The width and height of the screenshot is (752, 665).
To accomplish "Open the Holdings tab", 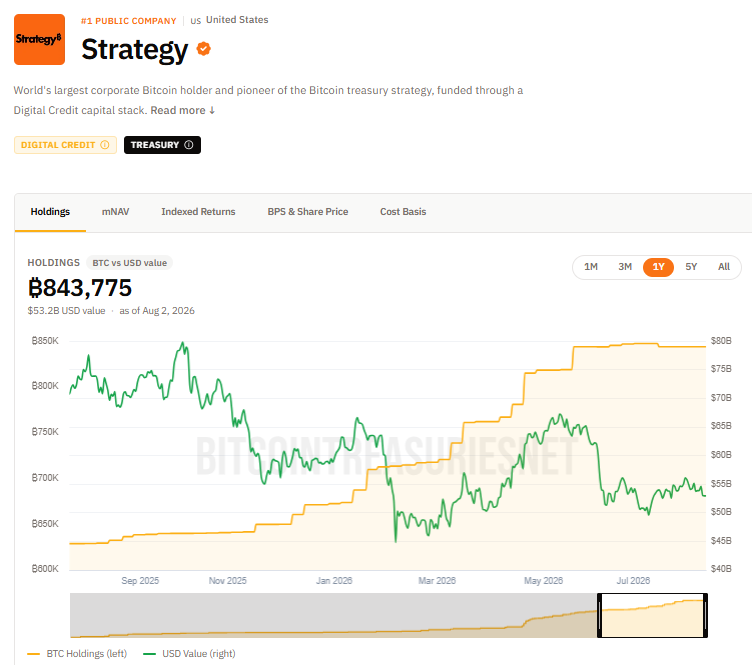I will click(50, 212).
